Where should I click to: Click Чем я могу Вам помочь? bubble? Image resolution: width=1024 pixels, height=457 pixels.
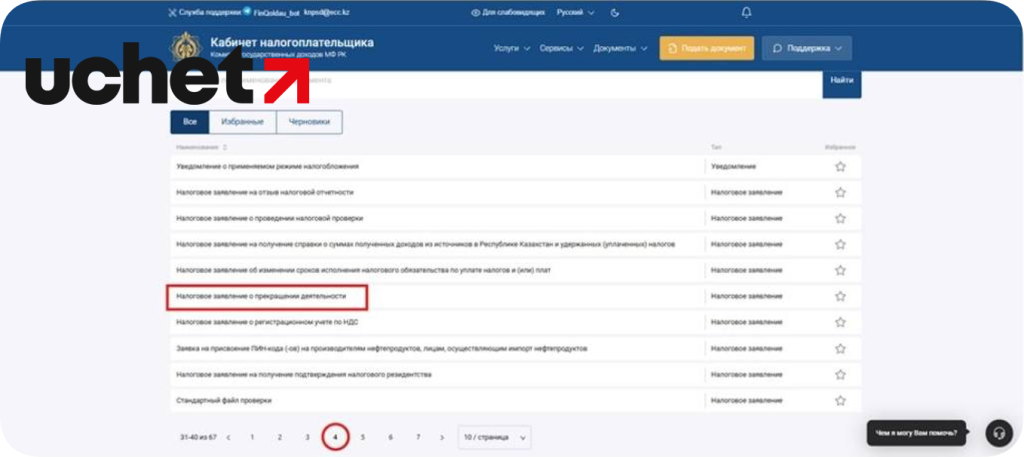pos(917,433)
